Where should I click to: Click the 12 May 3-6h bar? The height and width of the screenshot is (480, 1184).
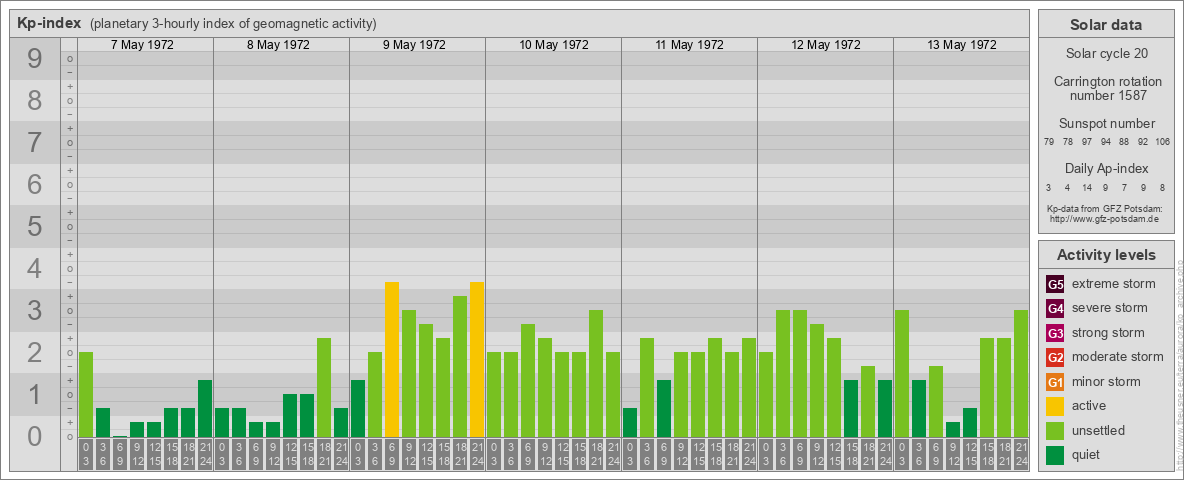(783, 374)
